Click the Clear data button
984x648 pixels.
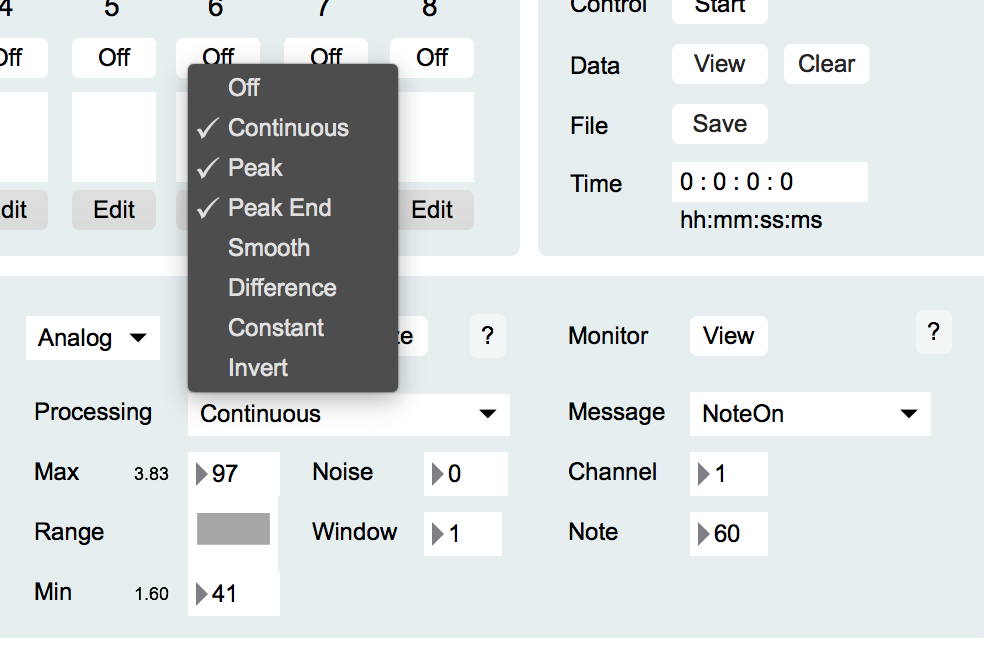pos(826,64)
